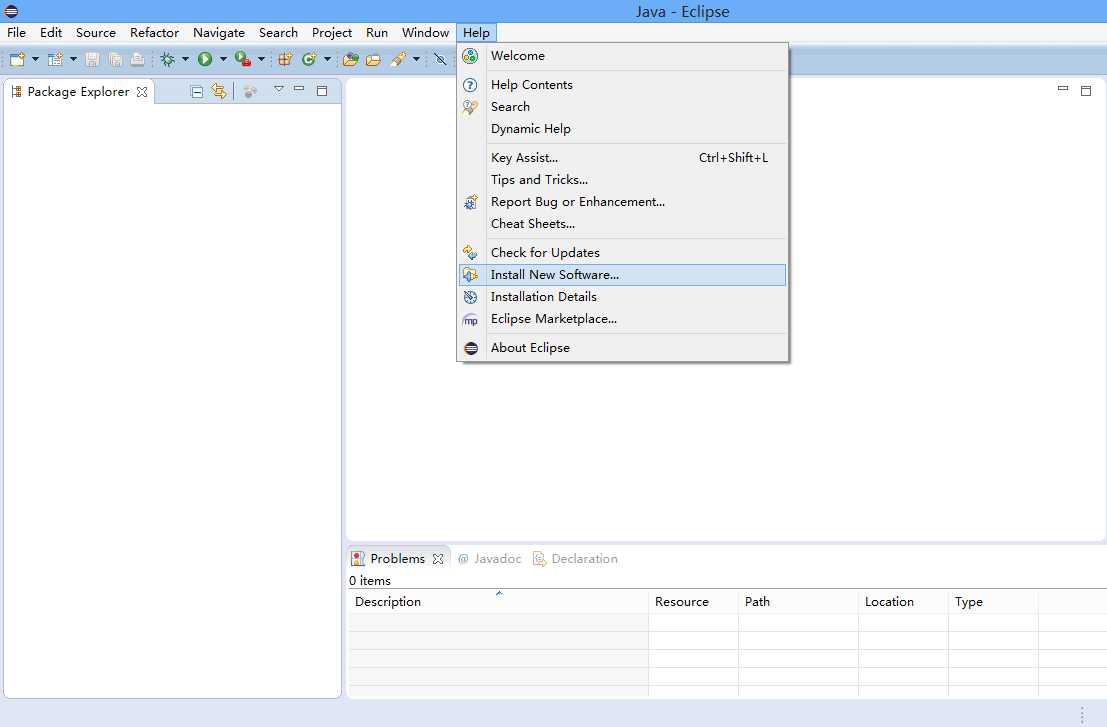Viewport: 1107px width, 727px height.
Task: Open the Search menu in menu bar
Action: [278, 32]
